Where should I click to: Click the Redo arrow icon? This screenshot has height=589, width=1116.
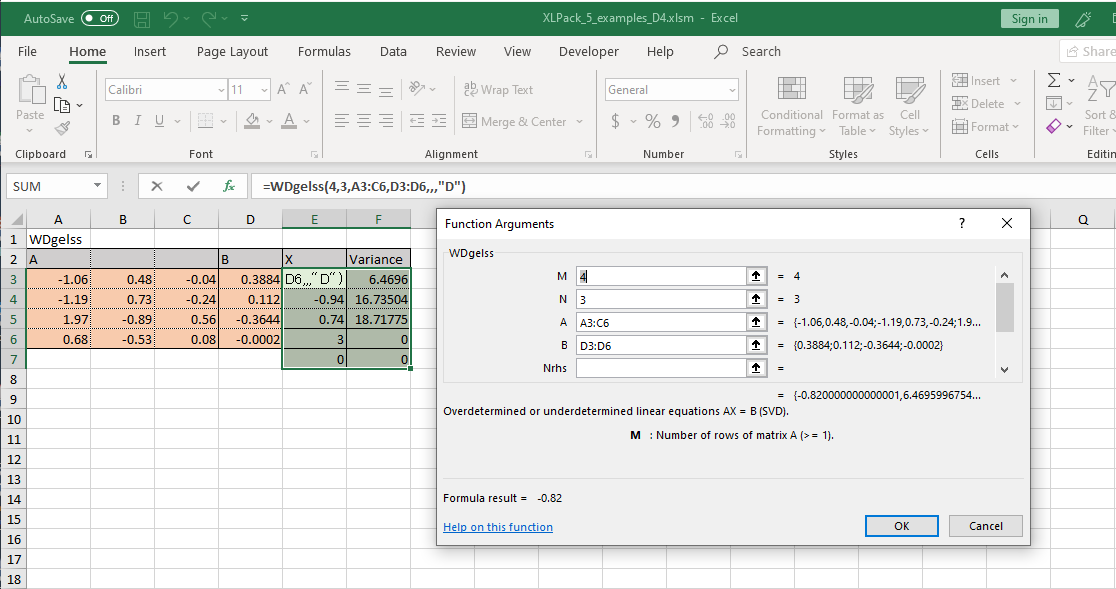pos(210,18)
